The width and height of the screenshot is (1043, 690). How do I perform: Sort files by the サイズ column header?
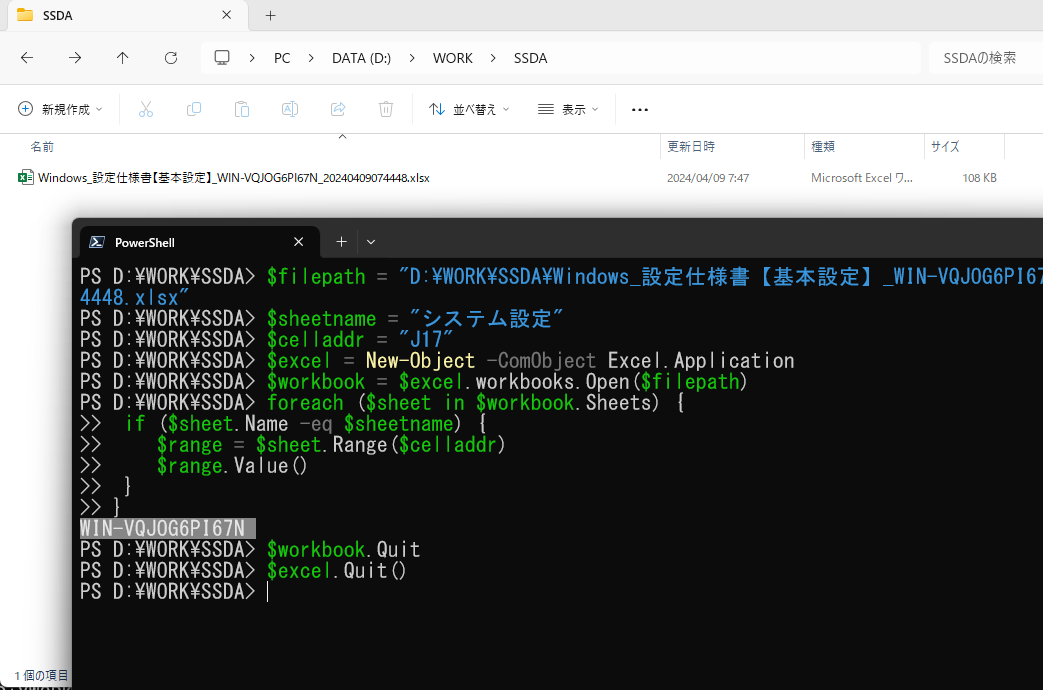click(x=944, y=146)
